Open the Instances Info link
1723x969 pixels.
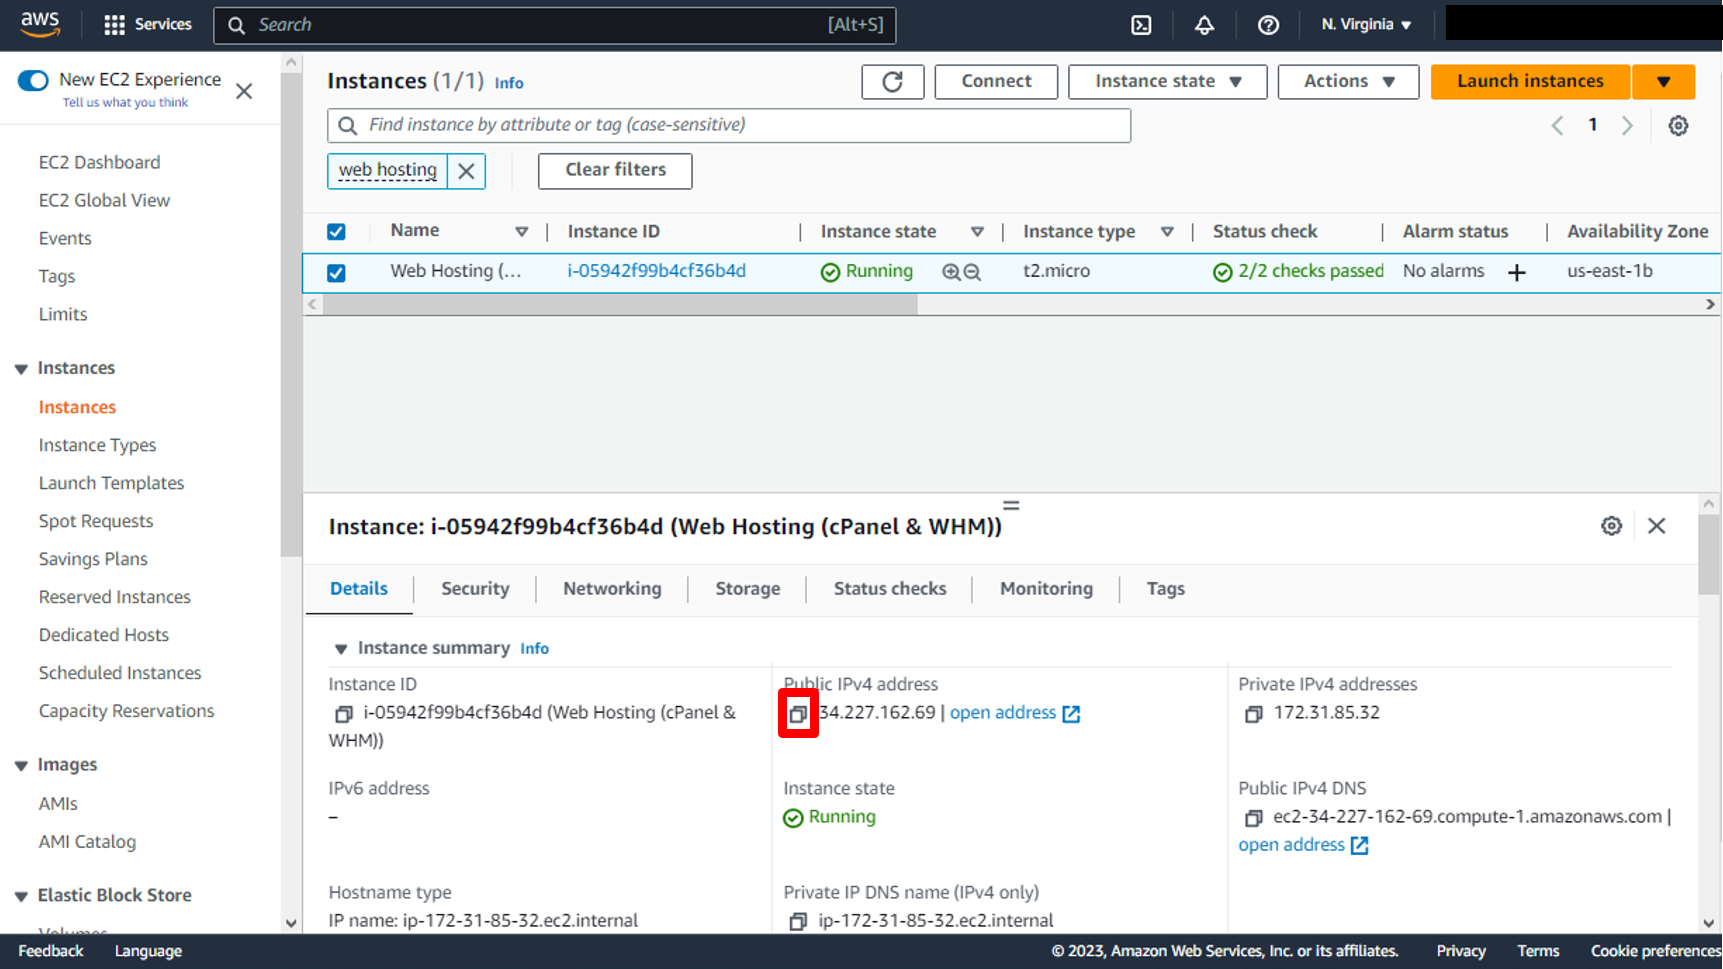(508, 84)
